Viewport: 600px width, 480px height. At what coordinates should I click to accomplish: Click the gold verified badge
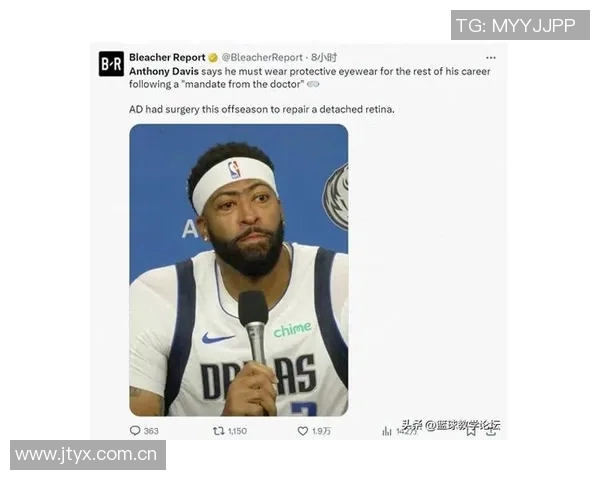click(x=213, y=58)
